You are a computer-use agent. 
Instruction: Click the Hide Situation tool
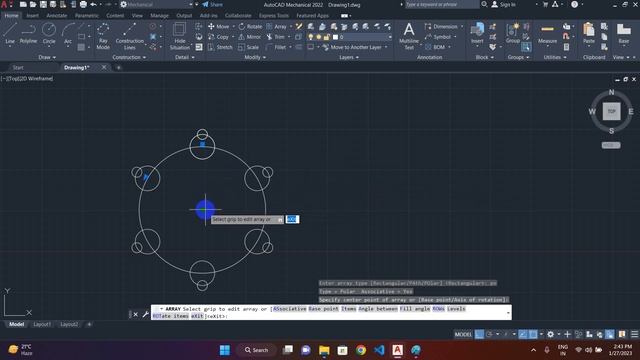(x=180, y=36)
